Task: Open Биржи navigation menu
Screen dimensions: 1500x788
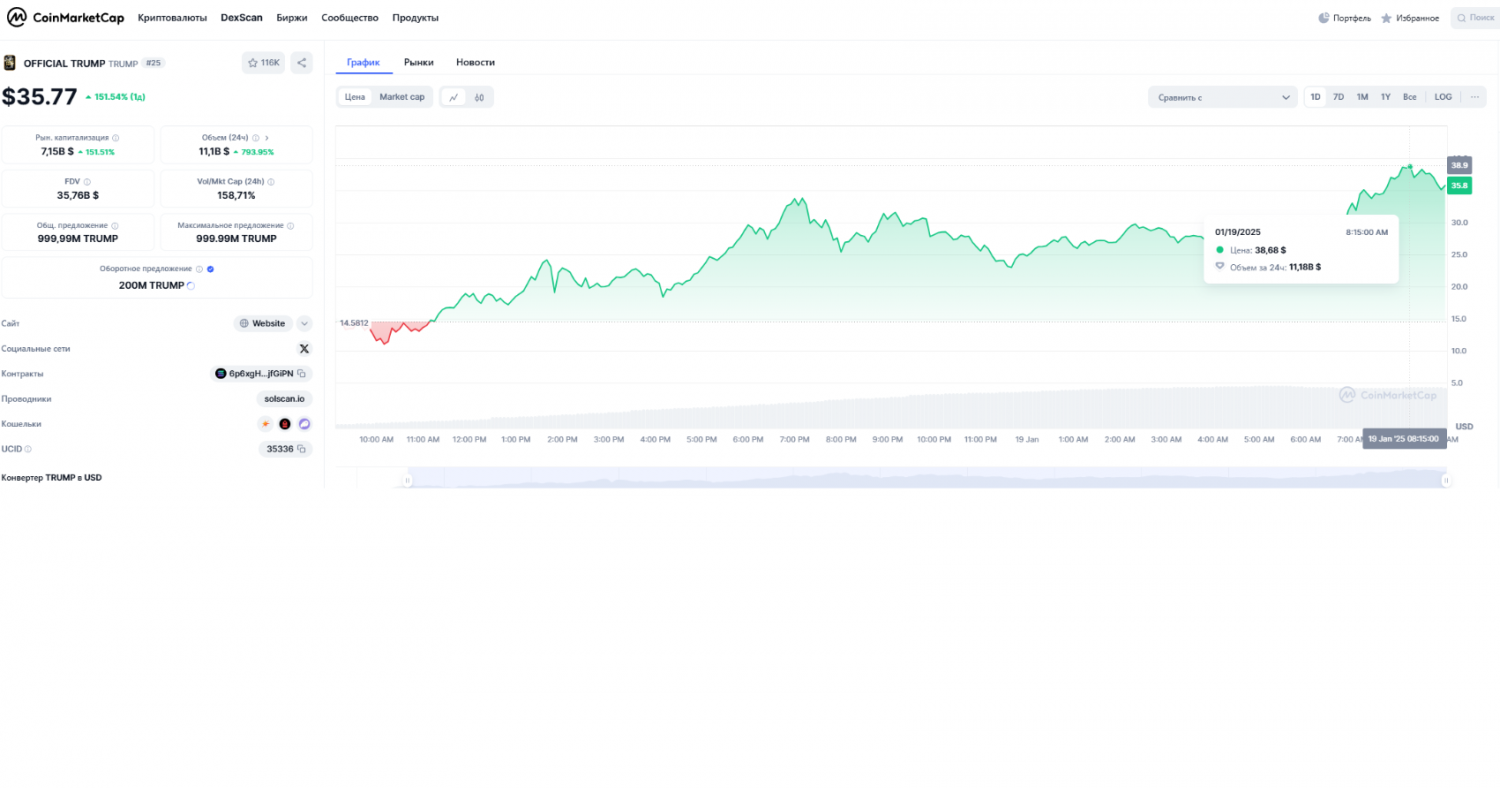Action: tap(293, 18)
